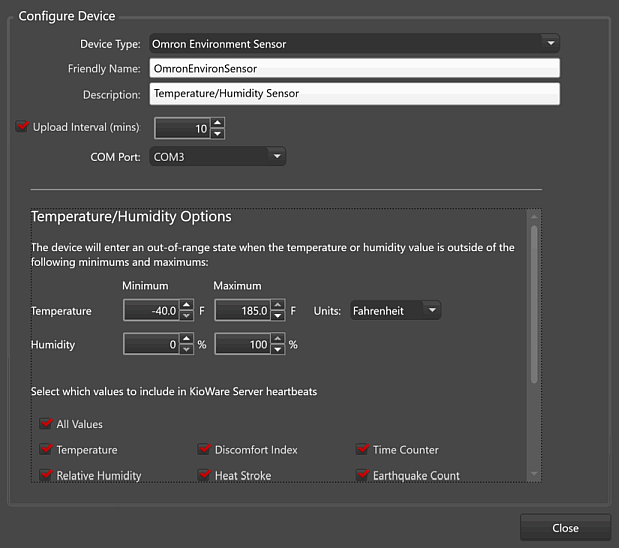Image resolution: width=619 pixels, height=548 pixels.
Task: Uncheck the Temperature heartbeat checkbox
Action: click(46, 449)
